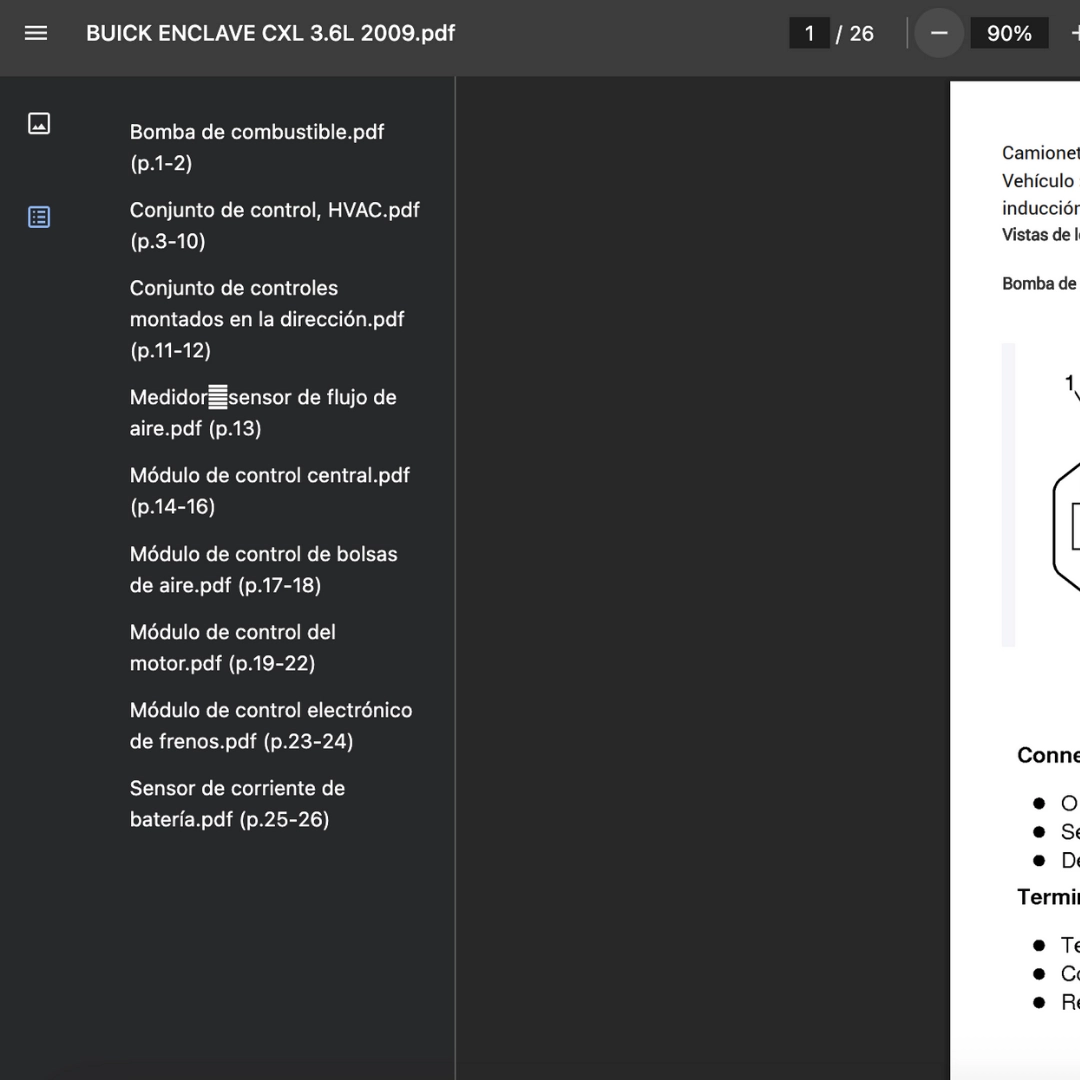Jump to Módulo de control central.pdf
Viewport: 1080px width, 1080px height.
270,490
